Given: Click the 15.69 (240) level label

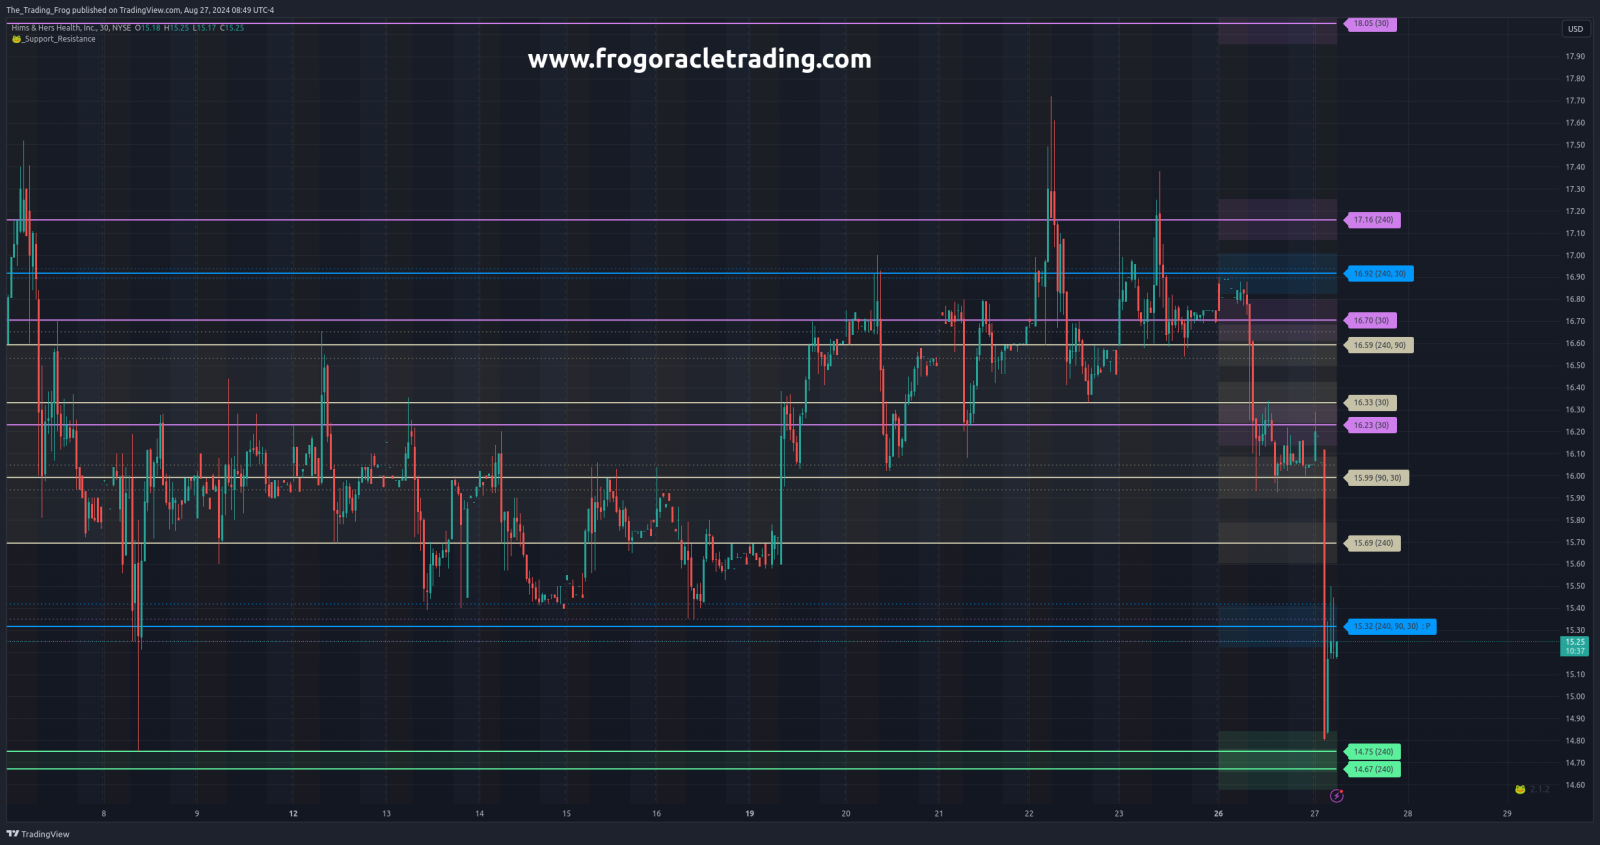Looking at the screenshot, I should coord(1373,543).
